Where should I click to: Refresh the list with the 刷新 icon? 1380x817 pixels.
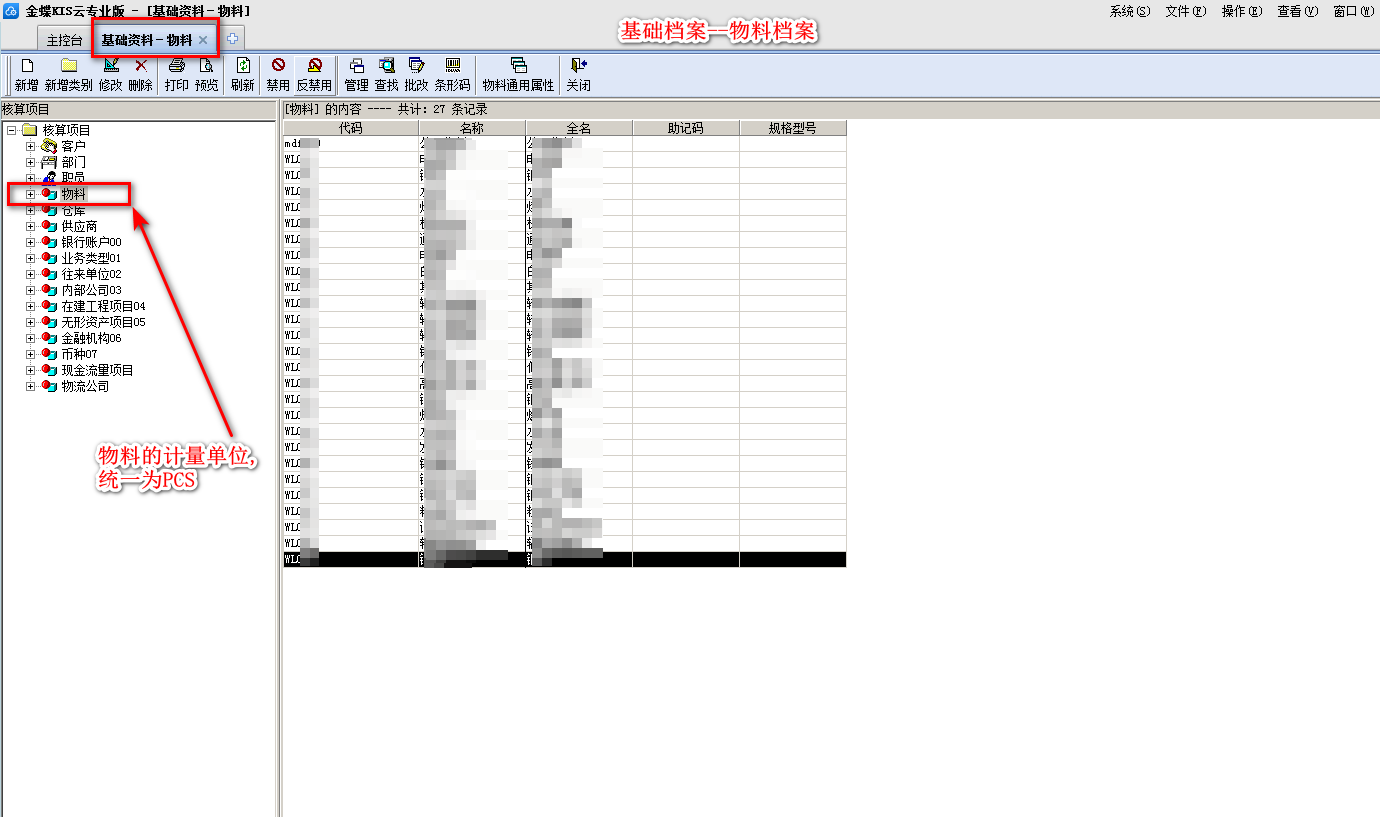243,66
